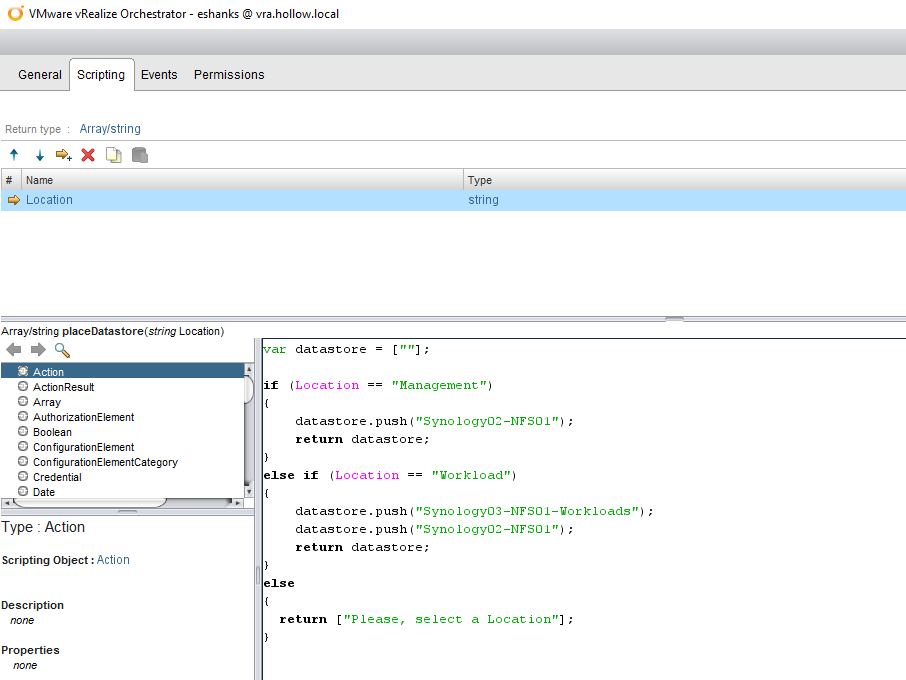906x680 pixels.
Task: Go to the Permissions tab
Action: click(229, 75)
